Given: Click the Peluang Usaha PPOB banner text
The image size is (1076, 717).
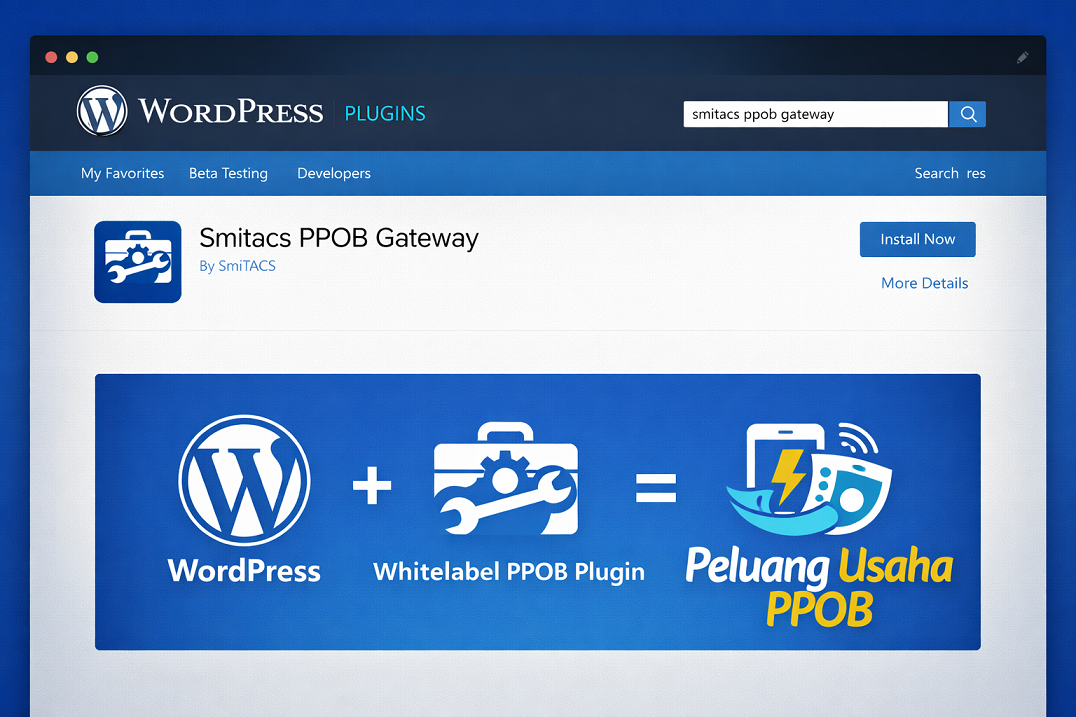Looking at the screenshot, I should (818, 585).
